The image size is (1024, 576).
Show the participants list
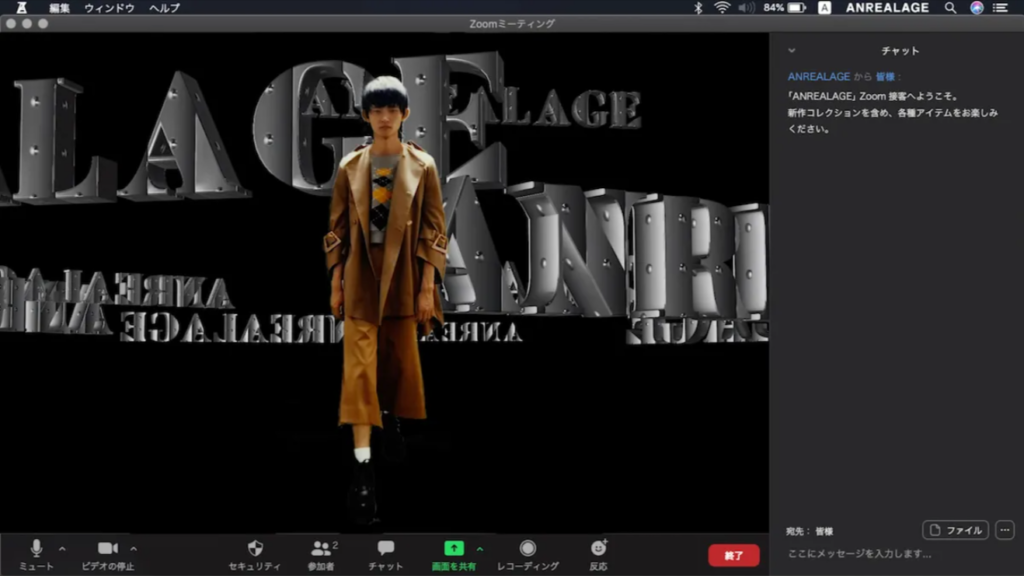321,555
